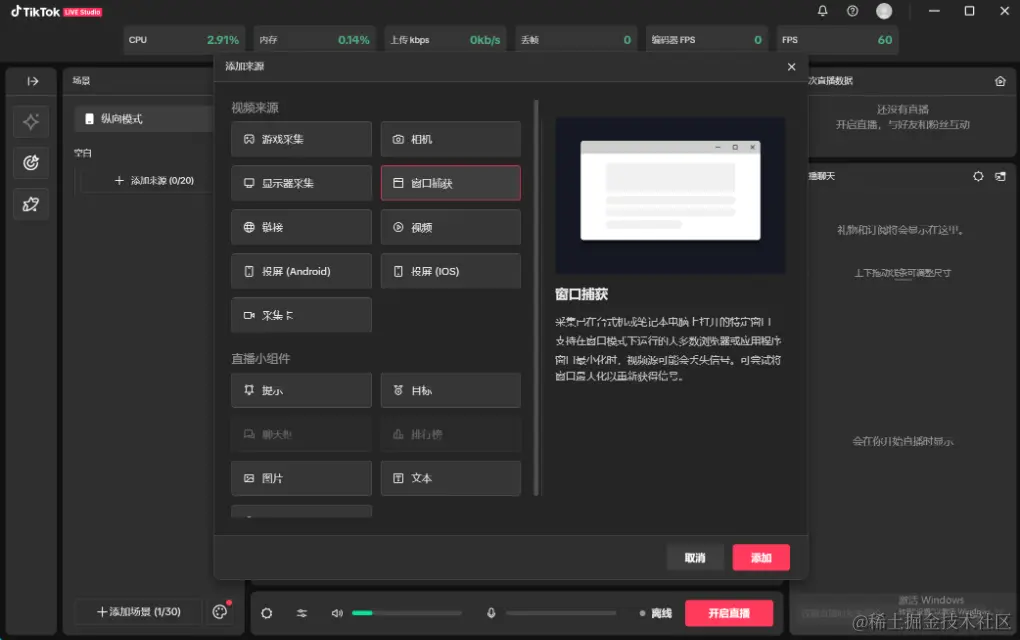Select the 纵向模式 portrait scene
Screen dimensions: 1020x640
click(x=144, y=118)
